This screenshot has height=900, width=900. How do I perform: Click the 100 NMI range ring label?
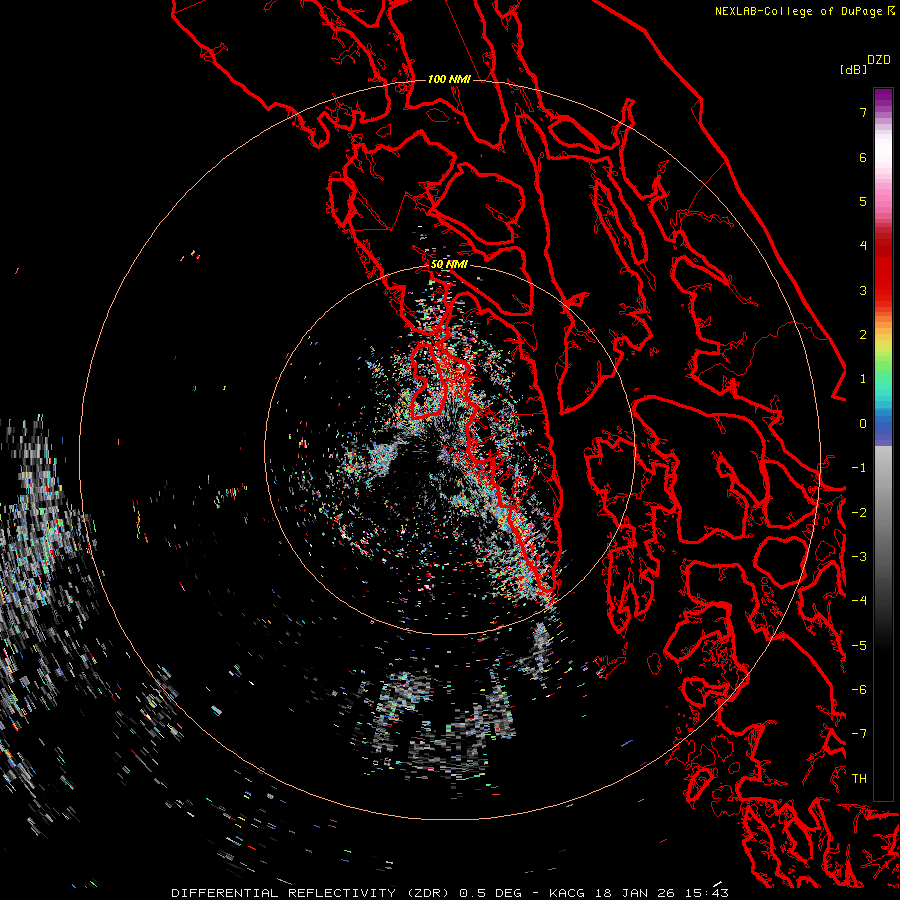coord(449,79)
